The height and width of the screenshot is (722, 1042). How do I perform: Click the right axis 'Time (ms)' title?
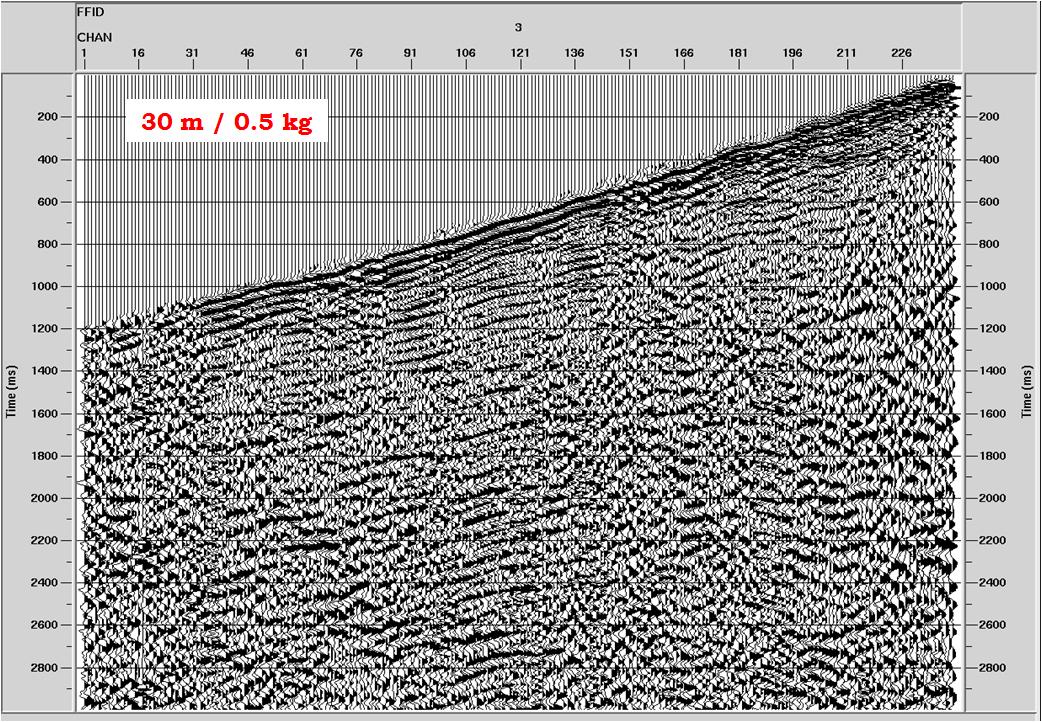pyautogui.click(x=1029, y=392)
